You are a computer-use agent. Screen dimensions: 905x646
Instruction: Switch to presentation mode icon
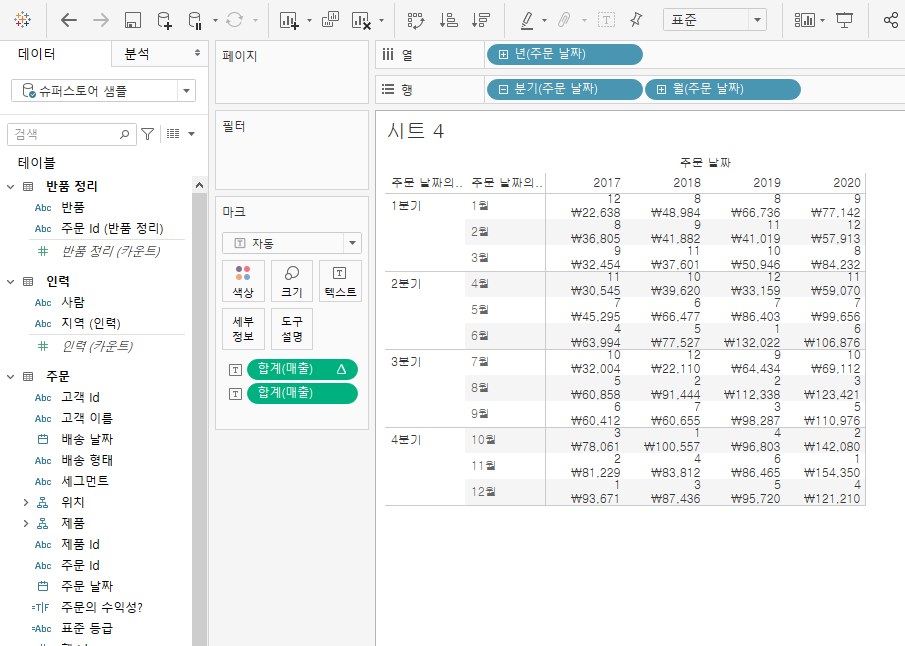[x=844, y=20]
